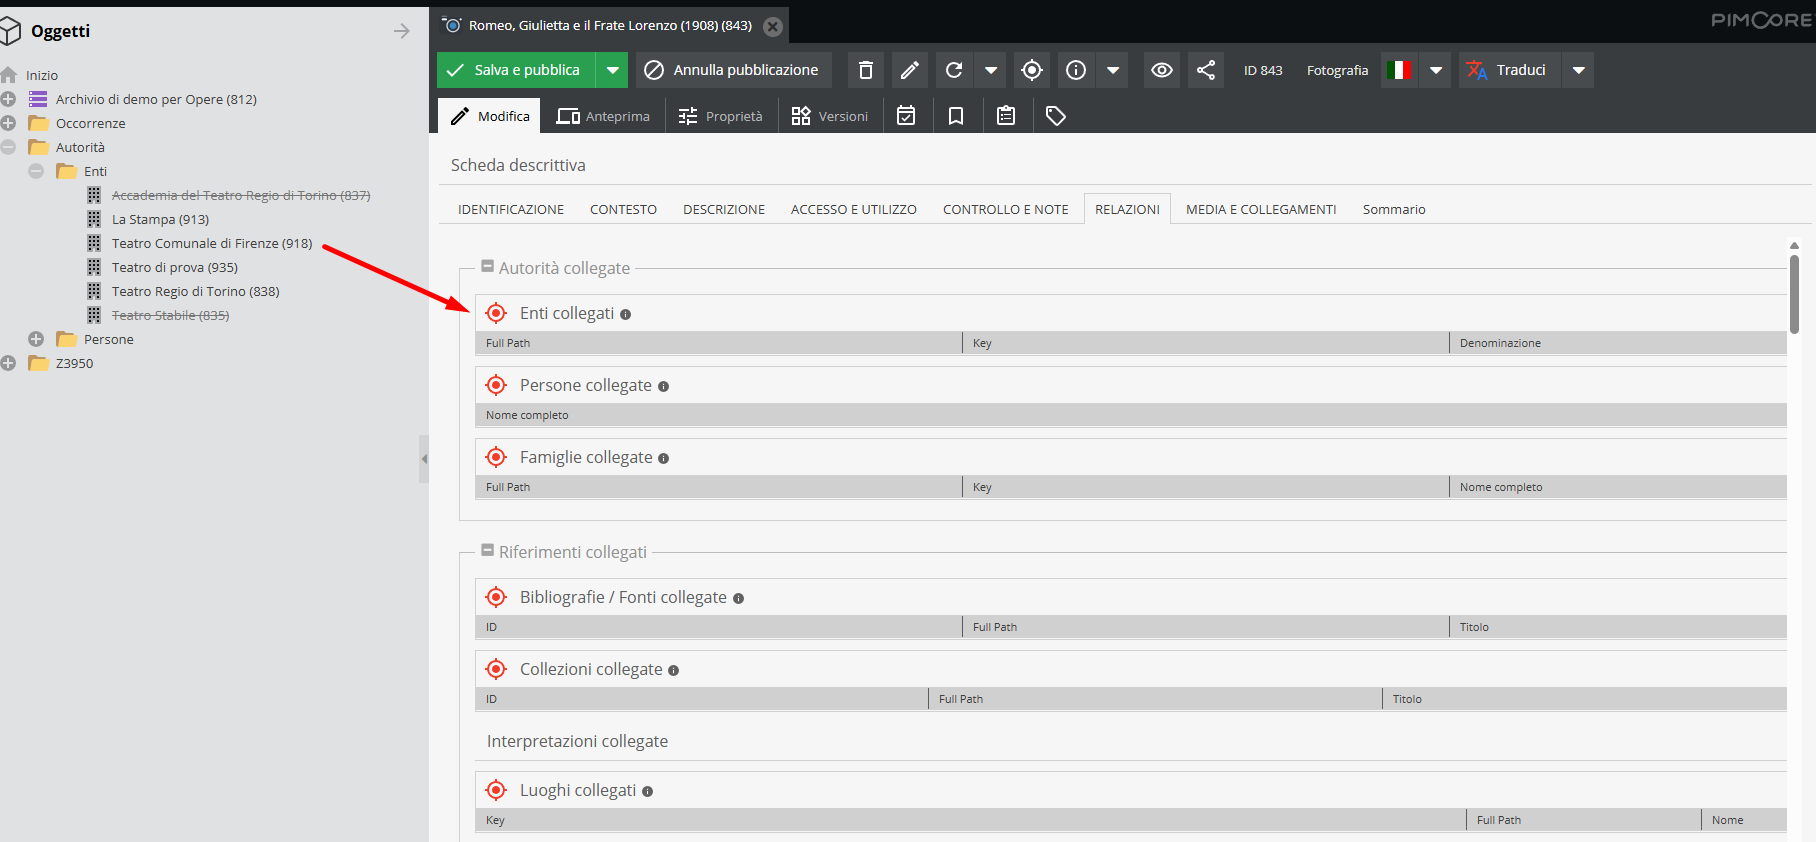Close the Romeo, Giulietta e il Frate Lorenzo tab
The image size is (1816, 842).
coord(773,26)
